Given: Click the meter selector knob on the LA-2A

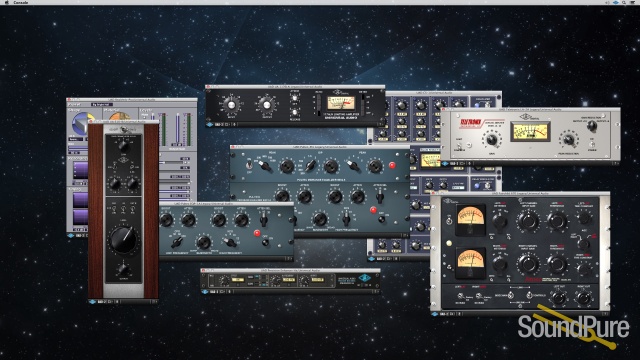Looking at the screenshot, I should (x=591, y=126).
